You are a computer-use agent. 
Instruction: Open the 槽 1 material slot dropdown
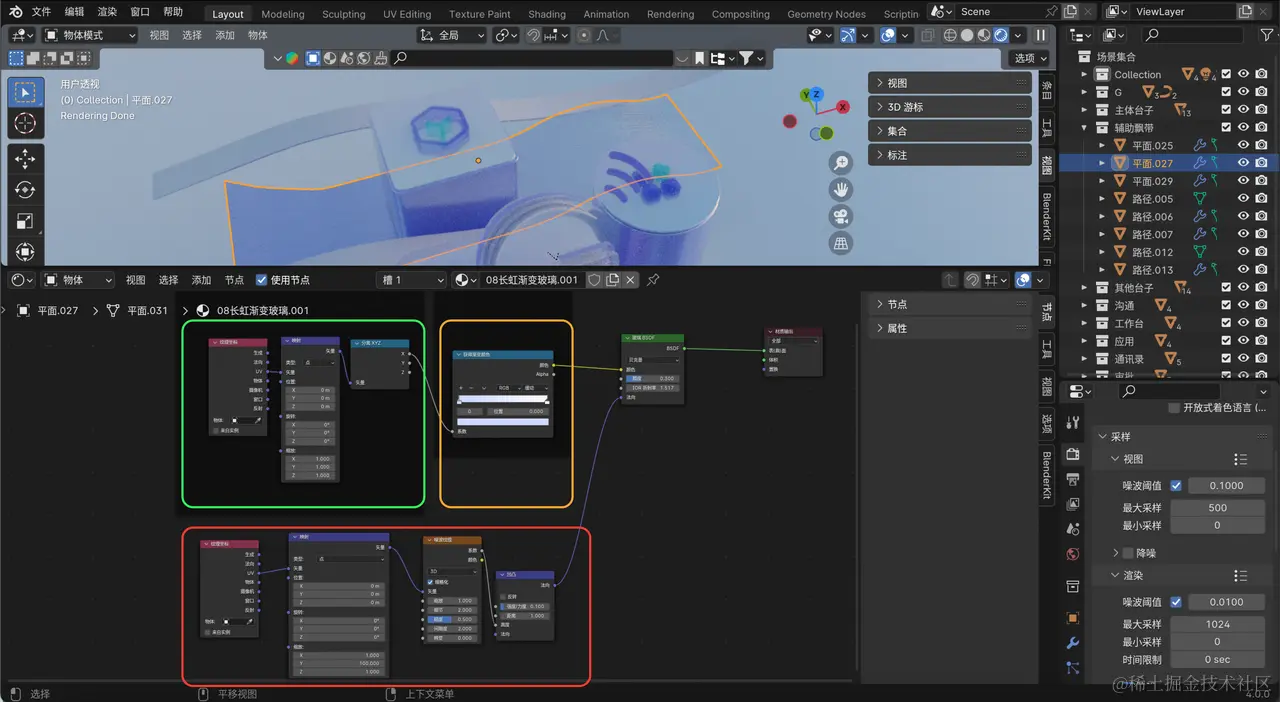(x=411, y=280)
